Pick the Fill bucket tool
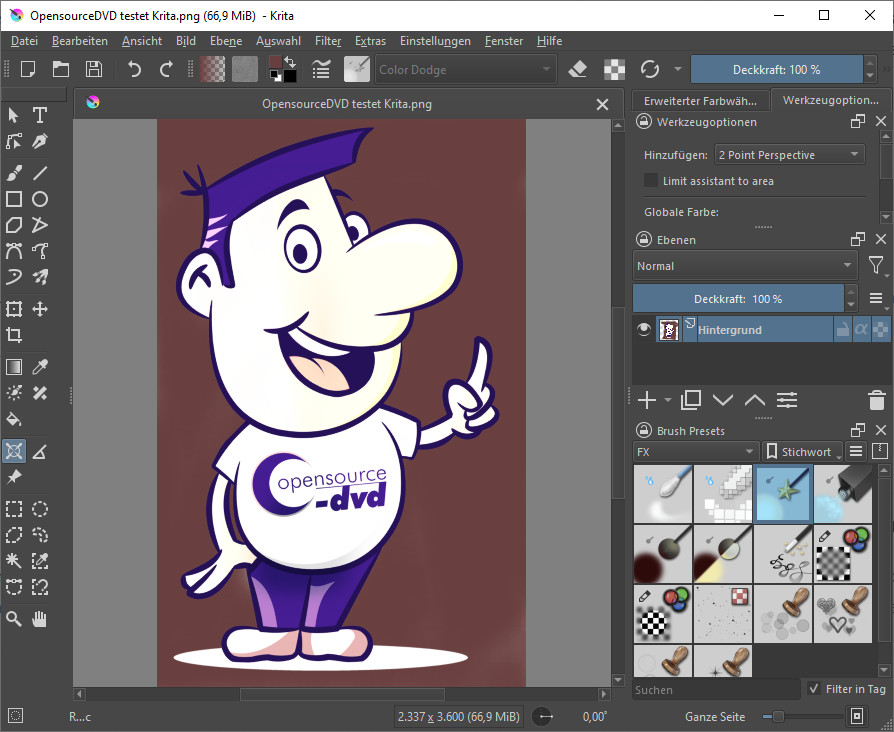Viewport: 894px width, 732px height. tap(14, 419)
